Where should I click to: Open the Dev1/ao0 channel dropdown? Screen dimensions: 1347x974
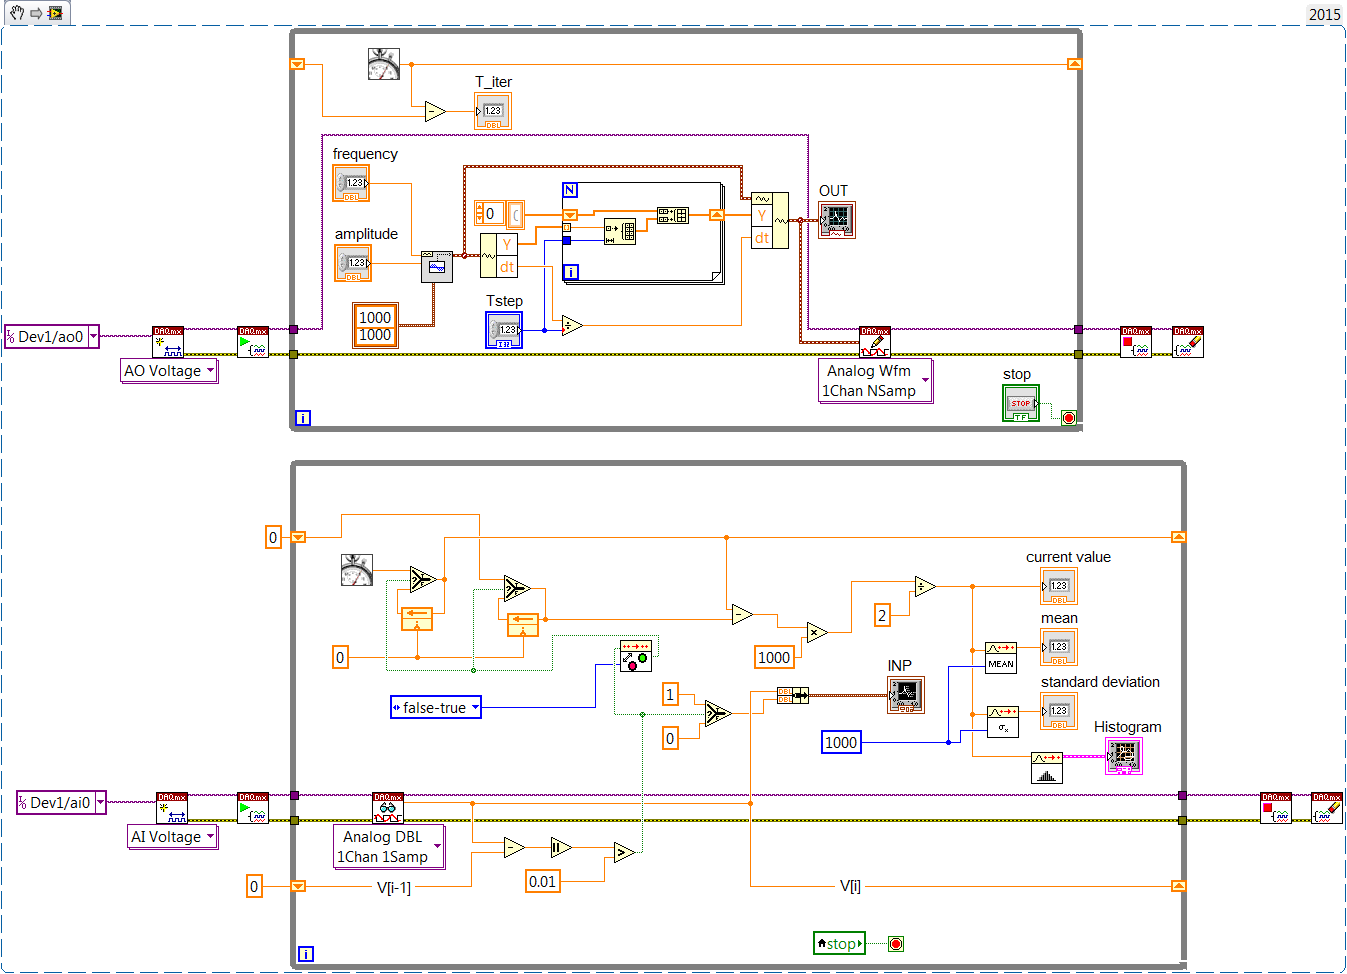pyautogui.click(x=94, y=337)
